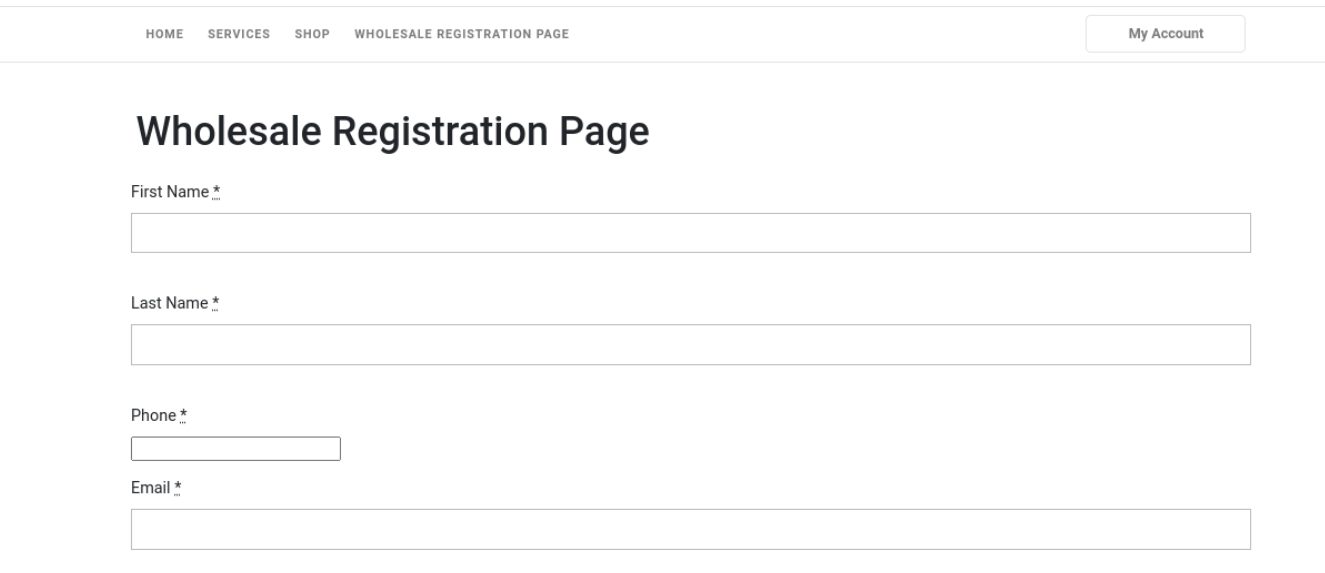This screenshot has height=573, width=1325.
Task: Click the Phone label text
Action: point(154,415)
